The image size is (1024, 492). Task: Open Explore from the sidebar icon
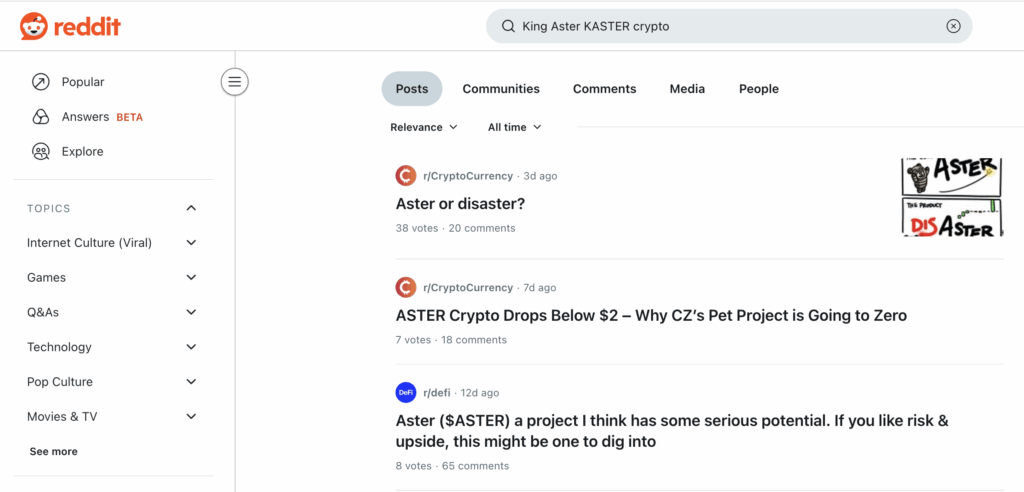[41, 152]
